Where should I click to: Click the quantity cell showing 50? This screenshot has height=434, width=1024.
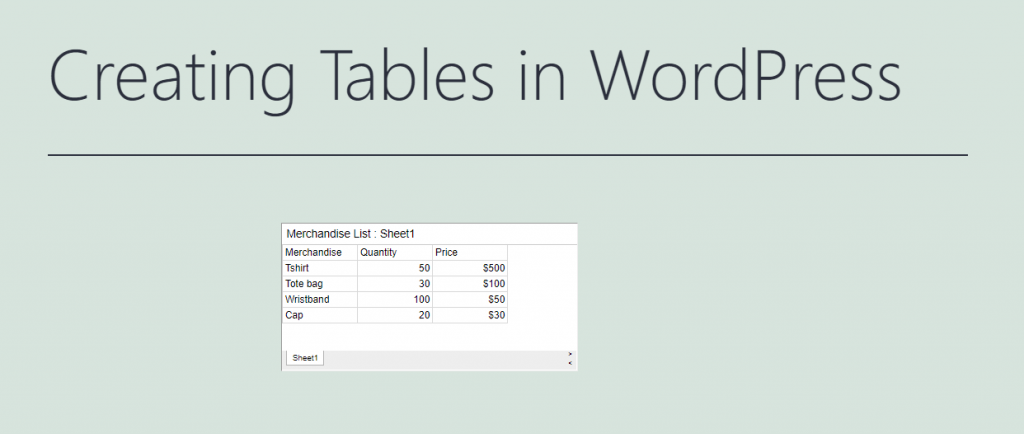(x=395, y=268)
